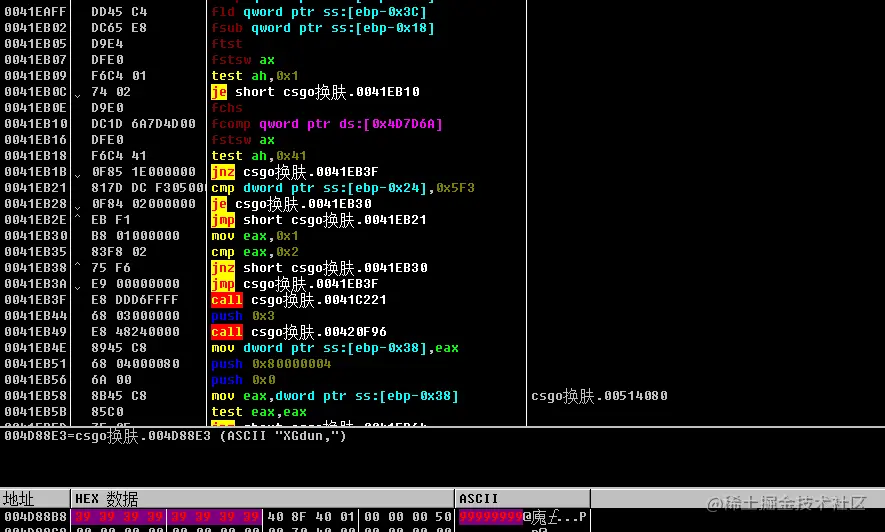Select call csgo换肤.00420F96 instruction
Viewport: 885px width, 532px height.
pyautogui.click(x=299, y=332)
